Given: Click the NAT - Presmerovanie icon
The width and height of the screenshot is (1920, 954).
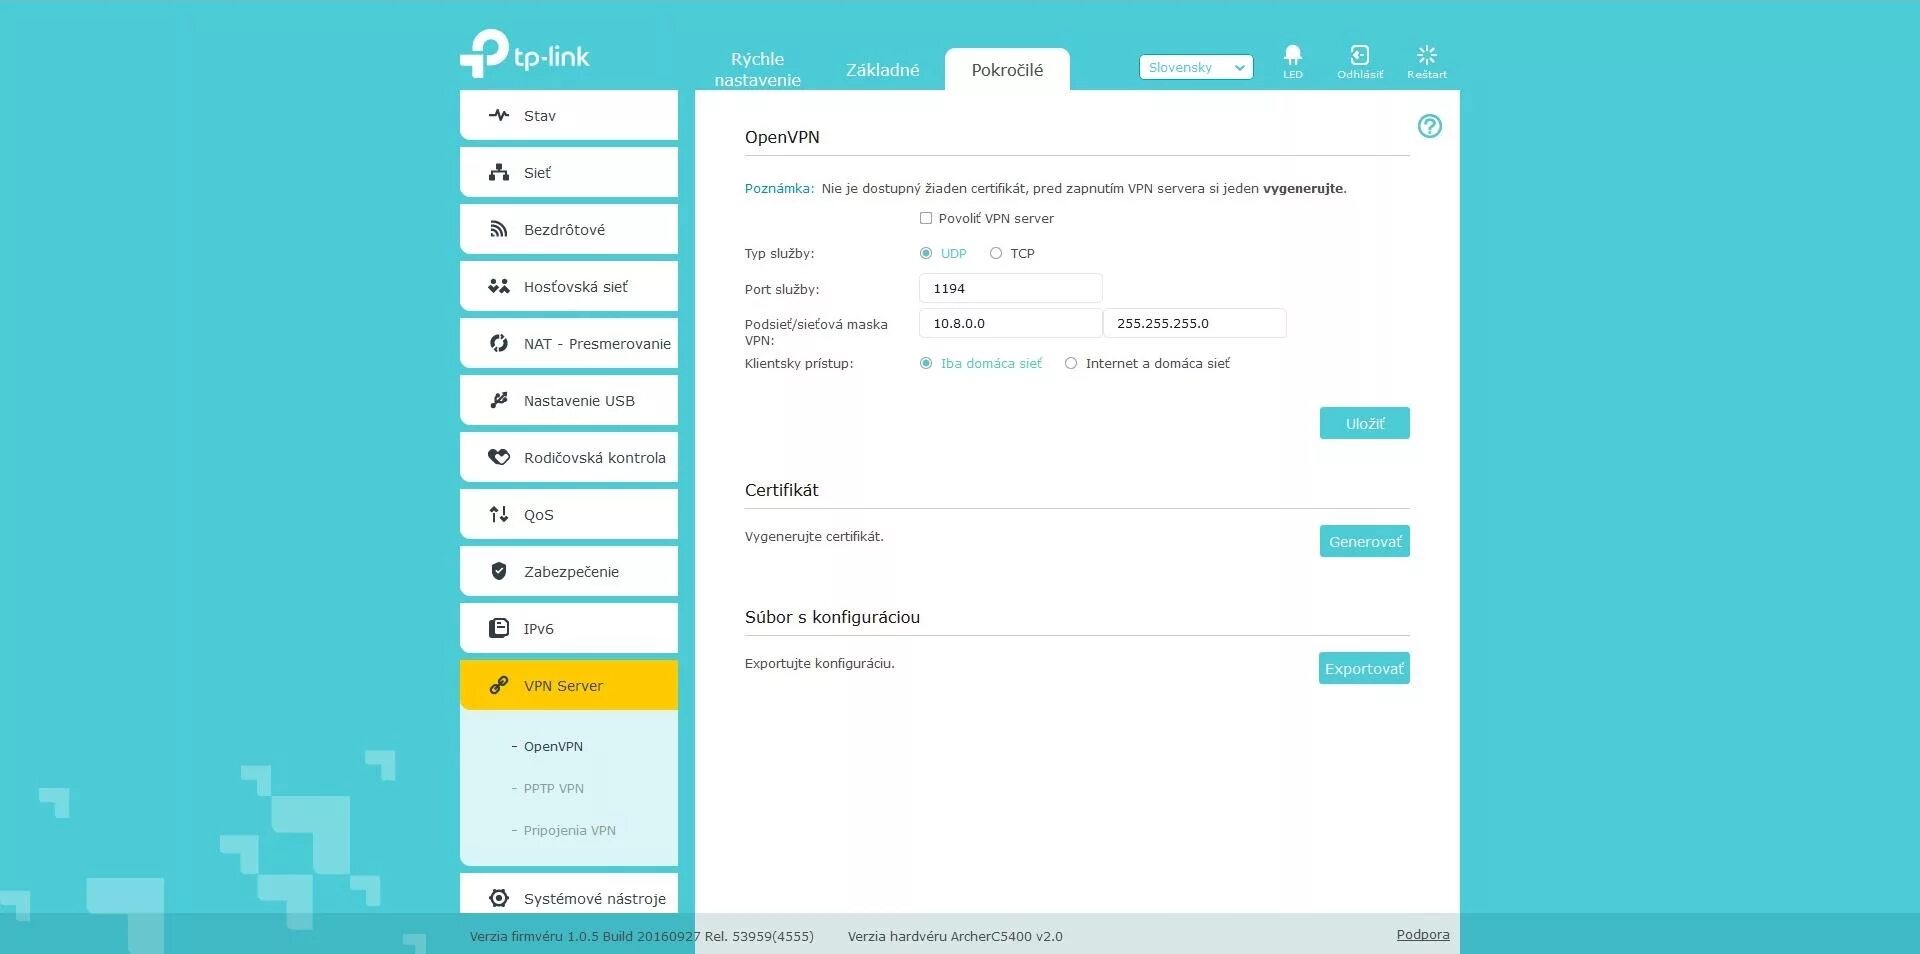Looking at the screenshot, I should point(499,343).
